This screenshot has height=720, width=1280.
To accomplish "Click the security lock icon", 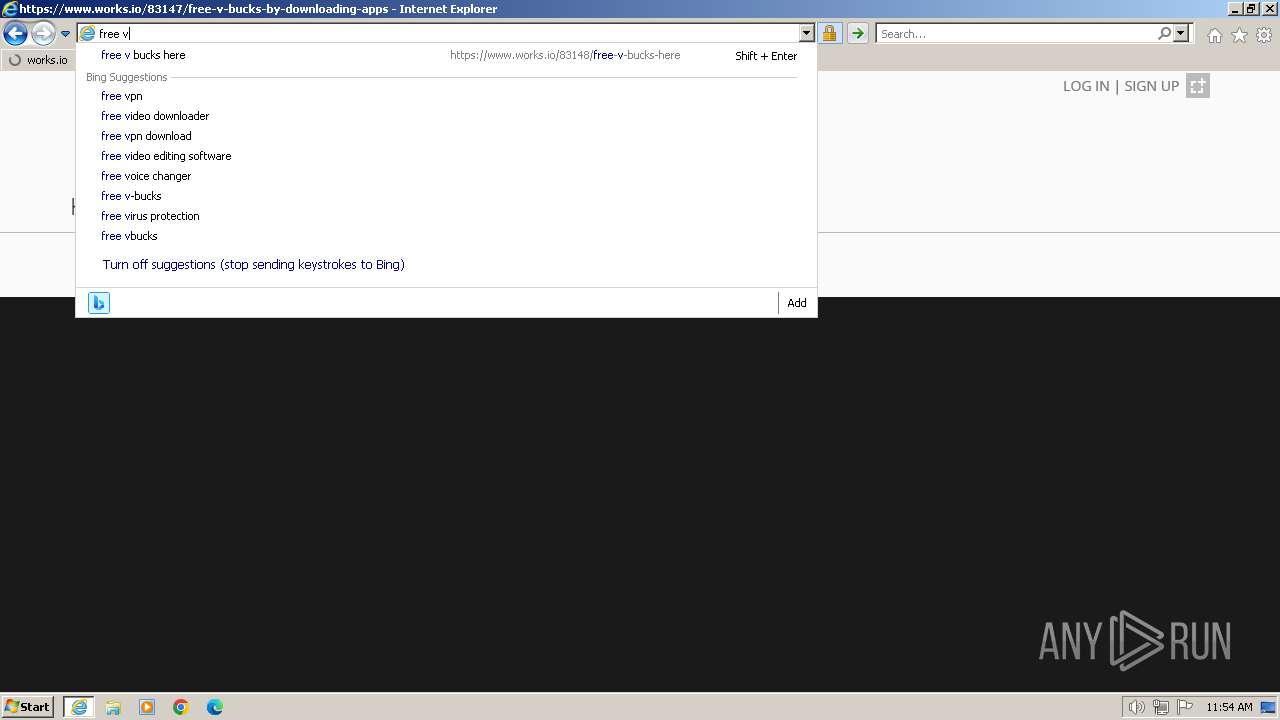I will click(x=829, y=33).
